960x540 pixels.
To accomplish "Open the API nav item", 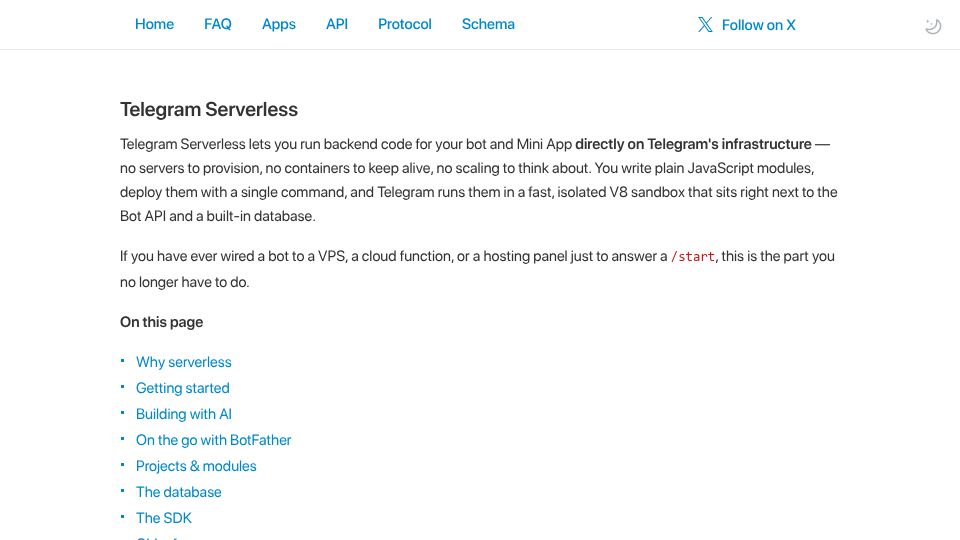I will 337,24.
